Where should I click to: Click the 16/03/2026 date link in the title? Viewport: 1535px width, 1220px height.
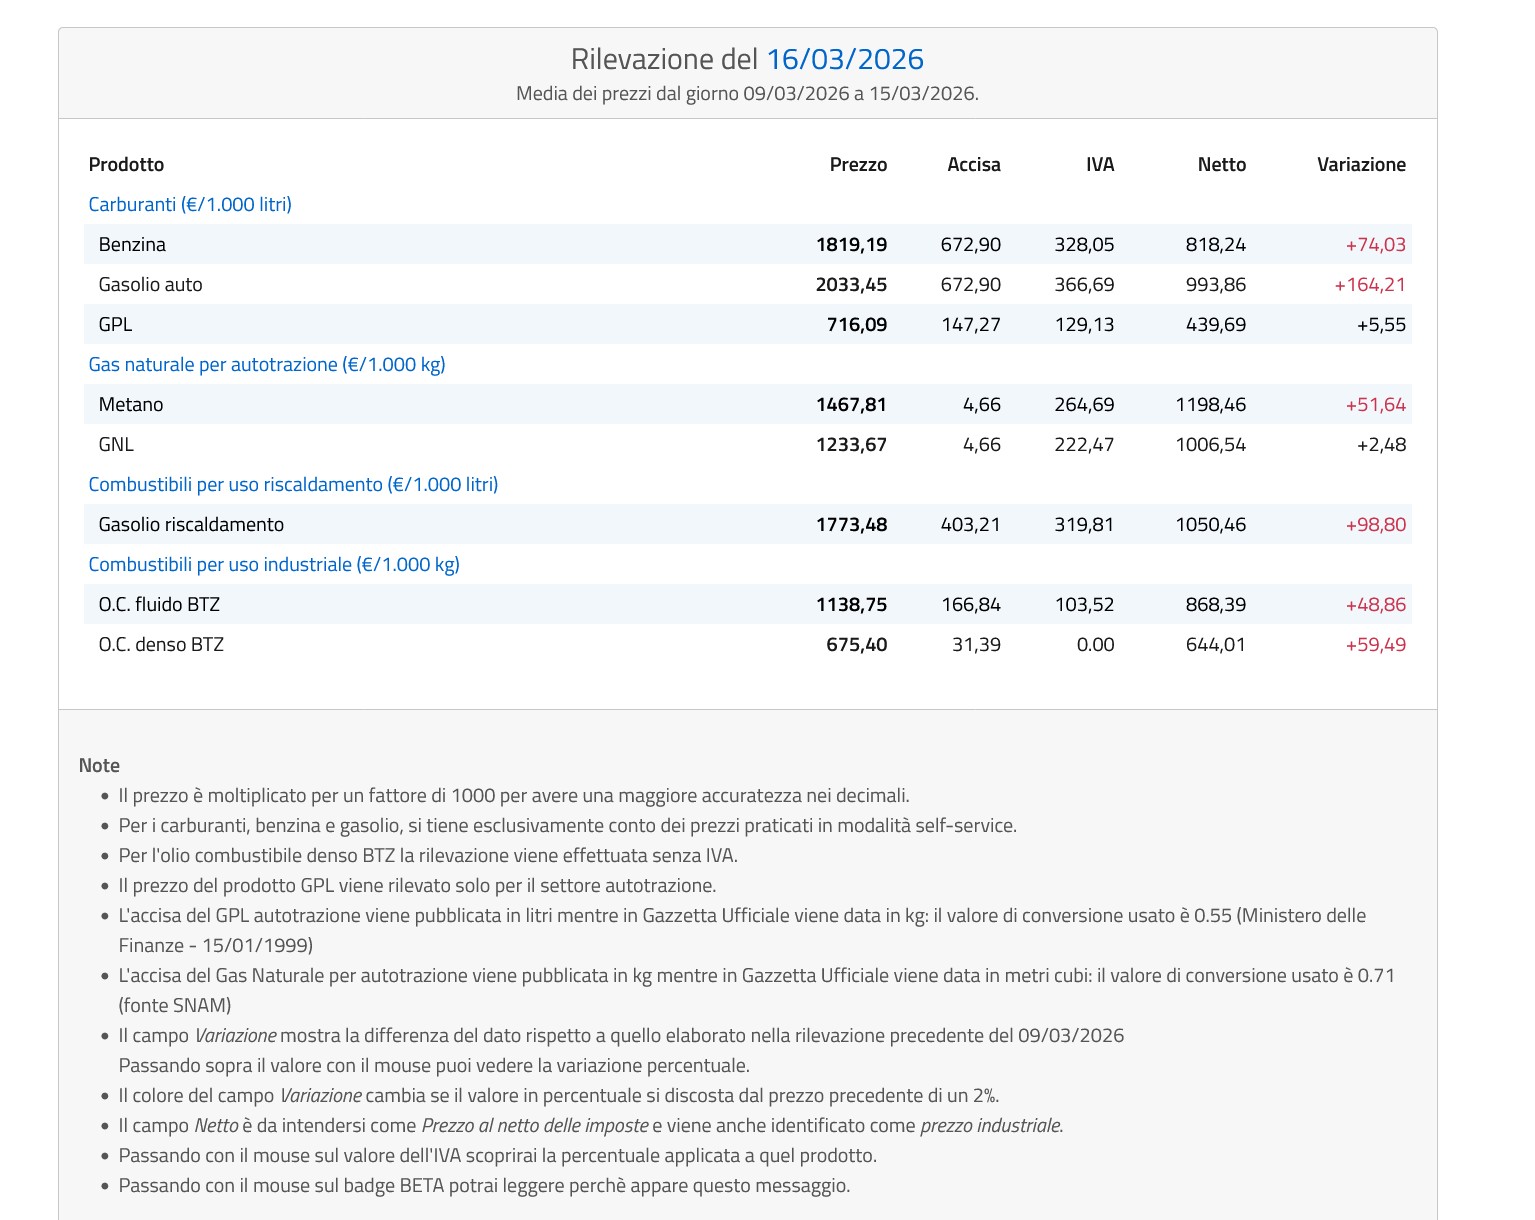pos(844,59)
